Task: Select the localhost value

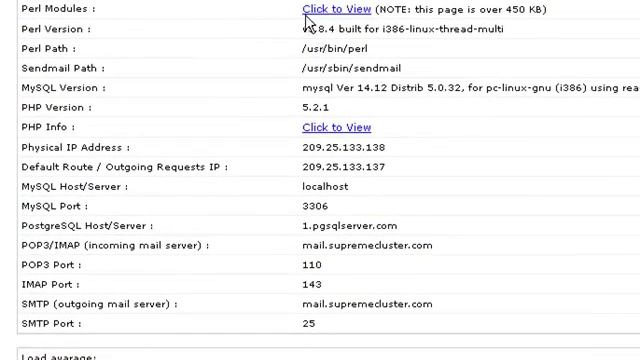Action: [325, 187]
